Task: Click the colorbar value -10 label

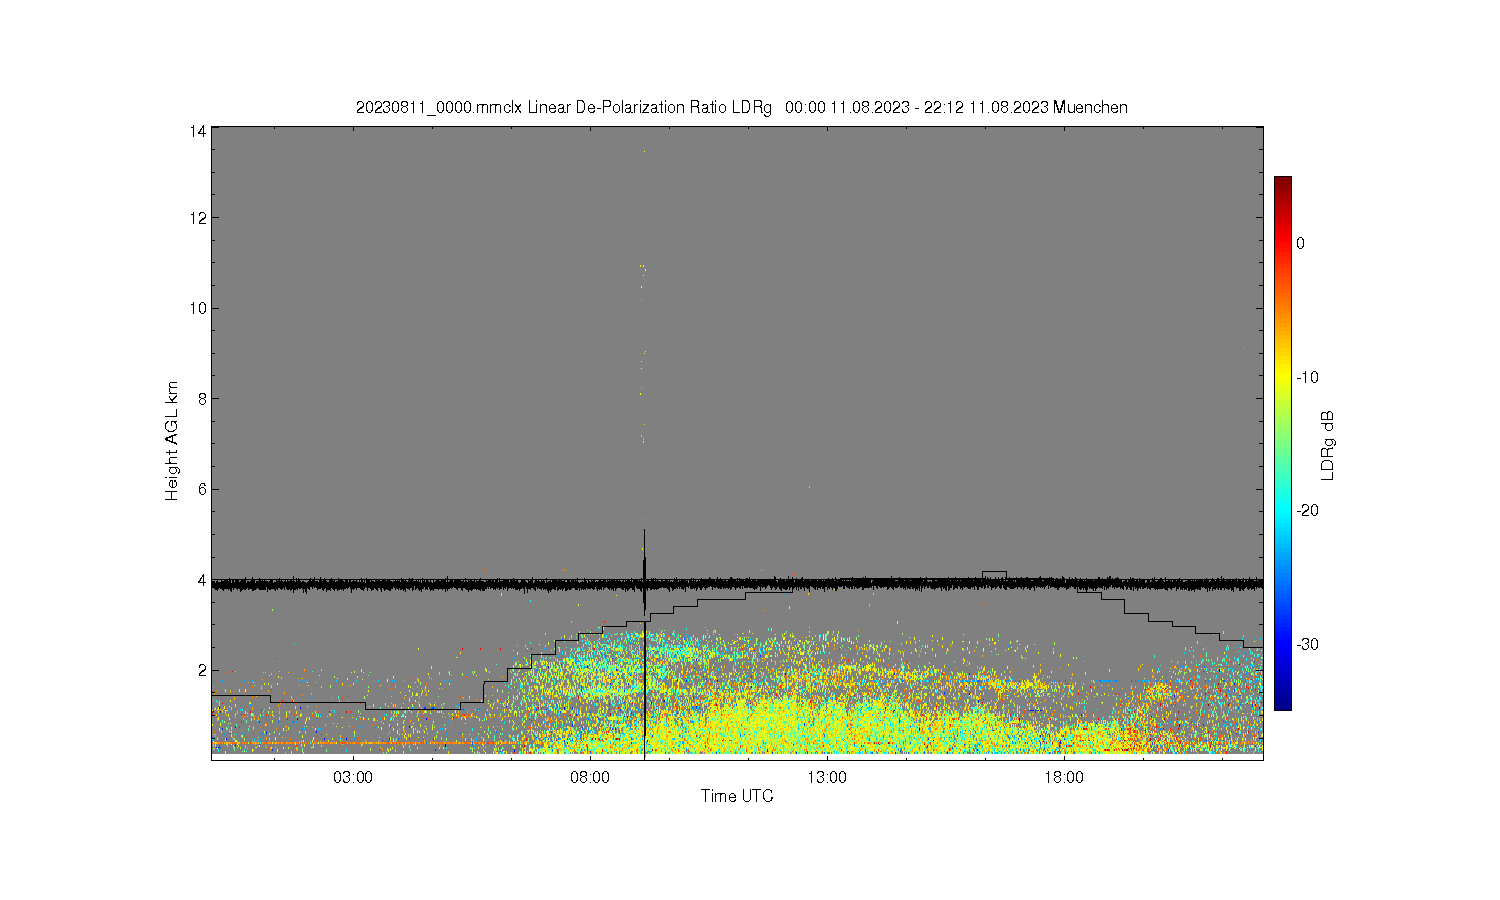Action: (1307, 377)
